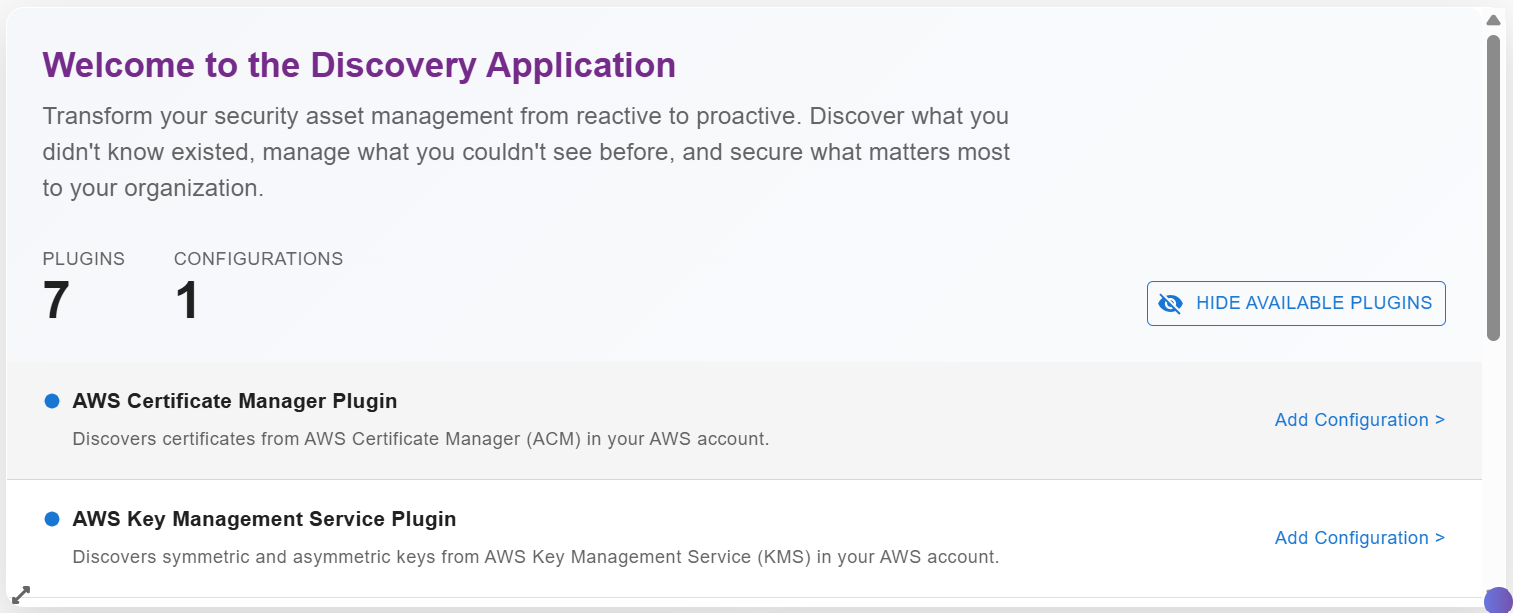Click the expand arrows icon in bottom-left corner
1513x613 pixels.
point(20,595)
